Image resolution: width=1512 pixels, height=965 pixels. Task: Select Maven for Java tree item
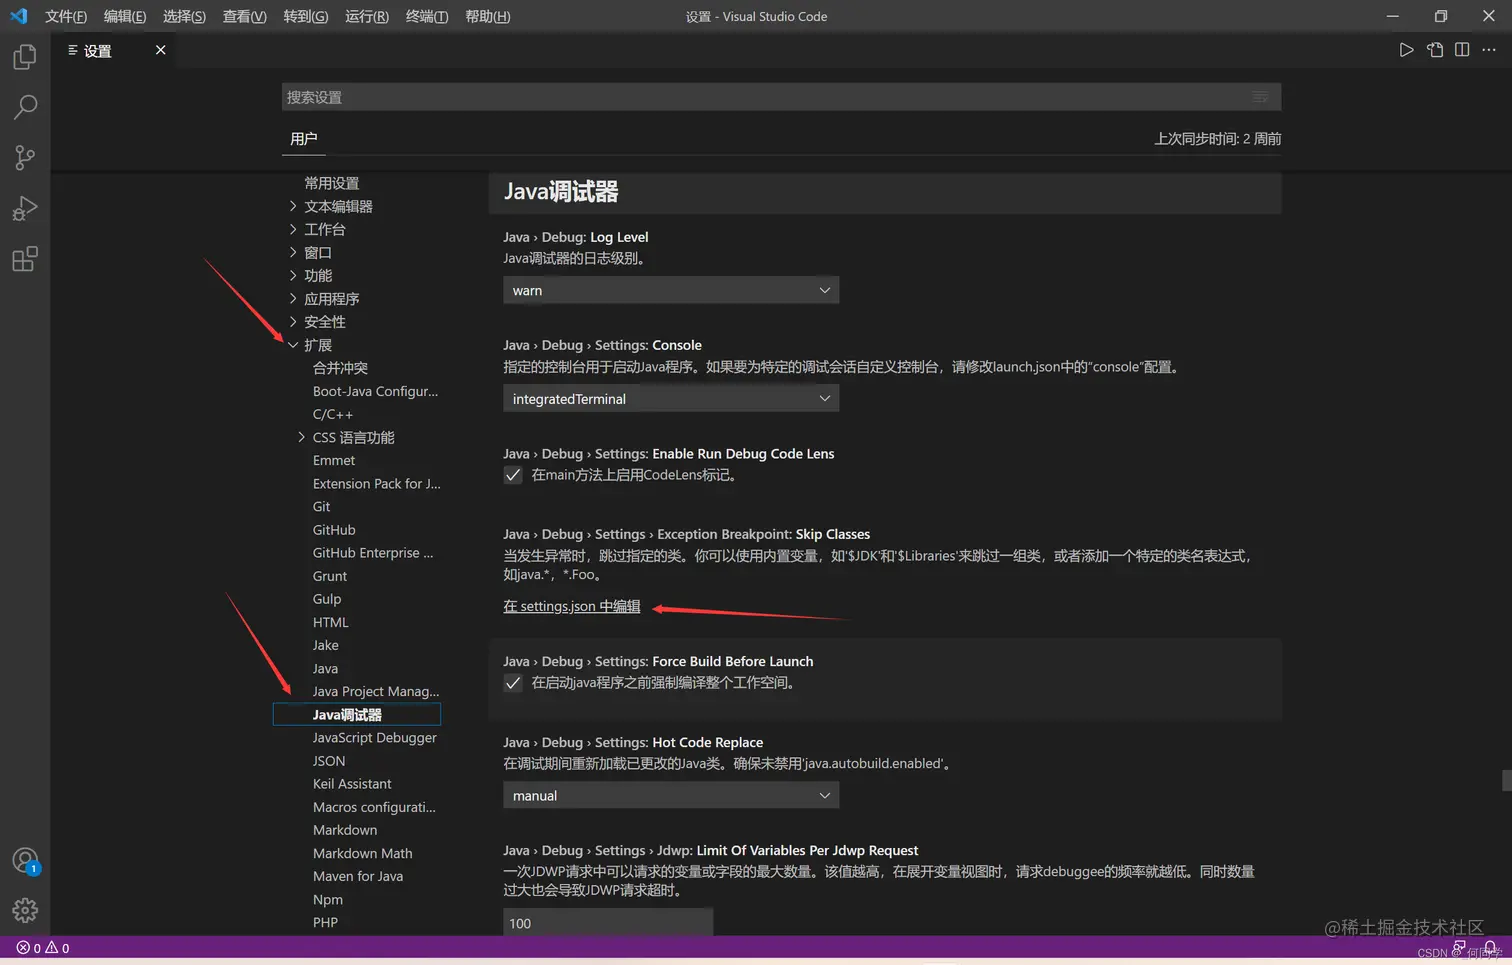point(357,876)
